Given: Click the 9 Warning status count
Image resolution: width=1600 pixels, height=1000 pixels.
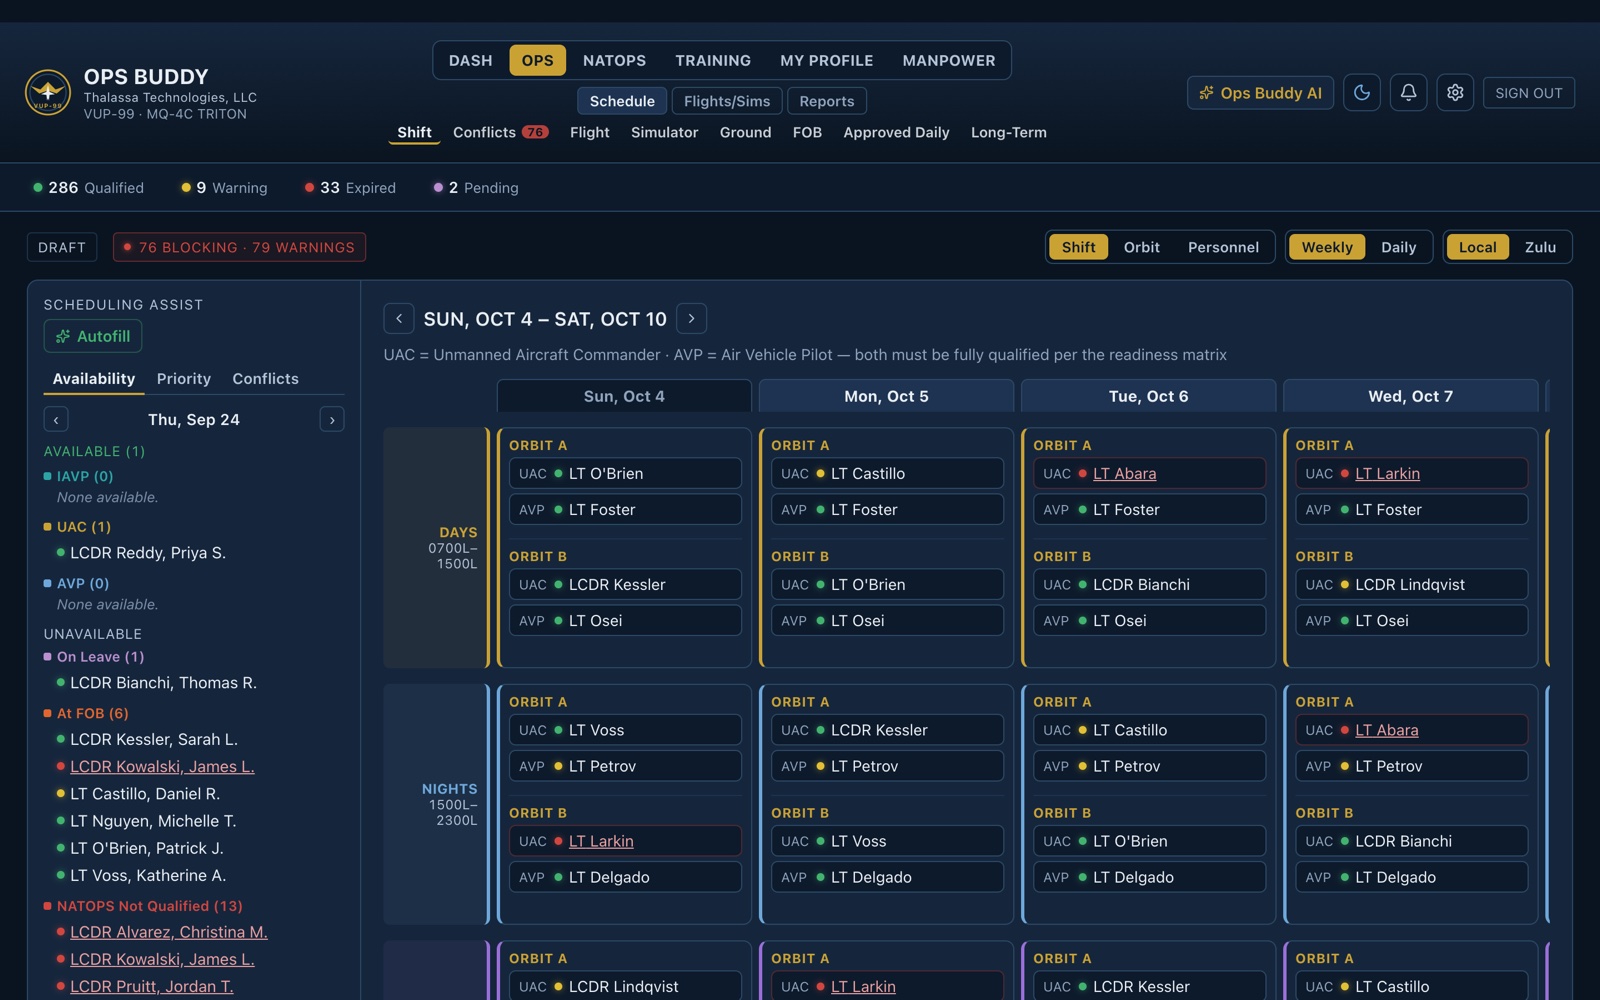Looking at the screenshot, I should click(x=224, y=187).
